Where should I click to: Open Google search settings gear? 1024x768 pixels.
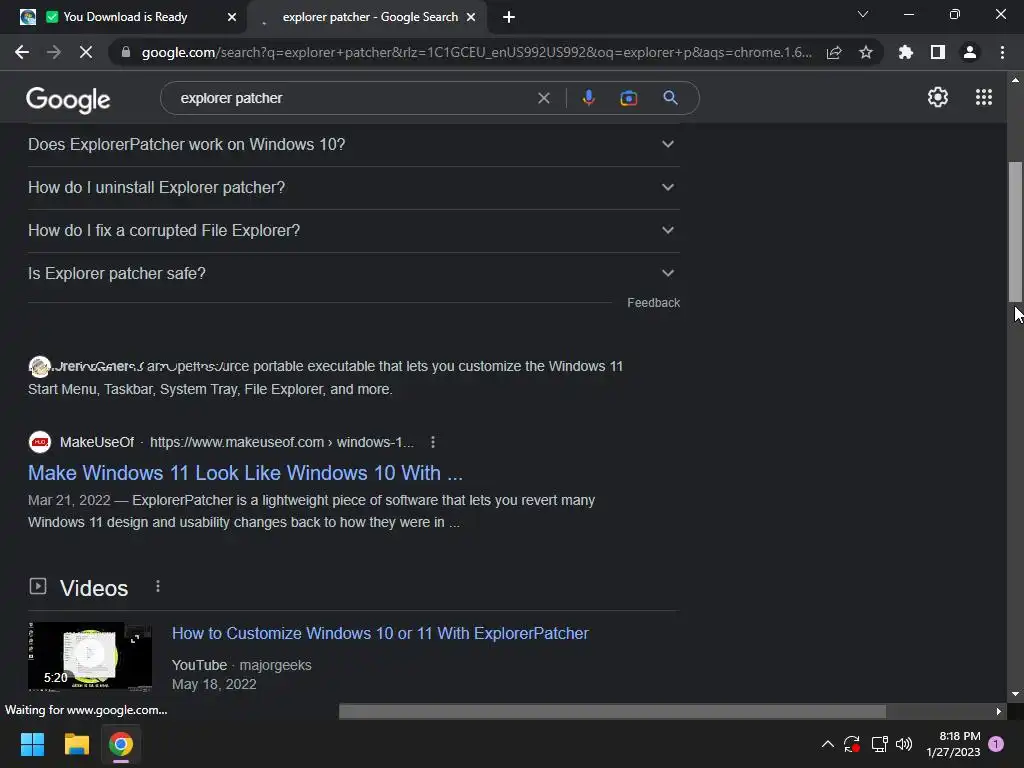938,97
